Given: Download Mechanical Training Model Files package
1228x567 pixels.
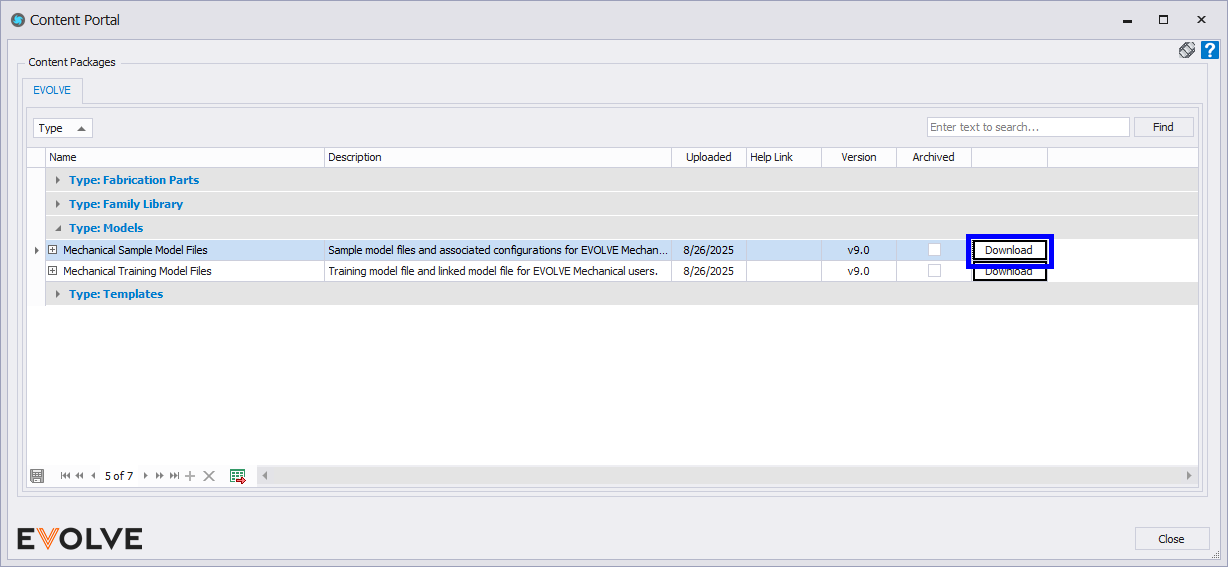Looking at the screenshot, I should tap(1009, 272).
